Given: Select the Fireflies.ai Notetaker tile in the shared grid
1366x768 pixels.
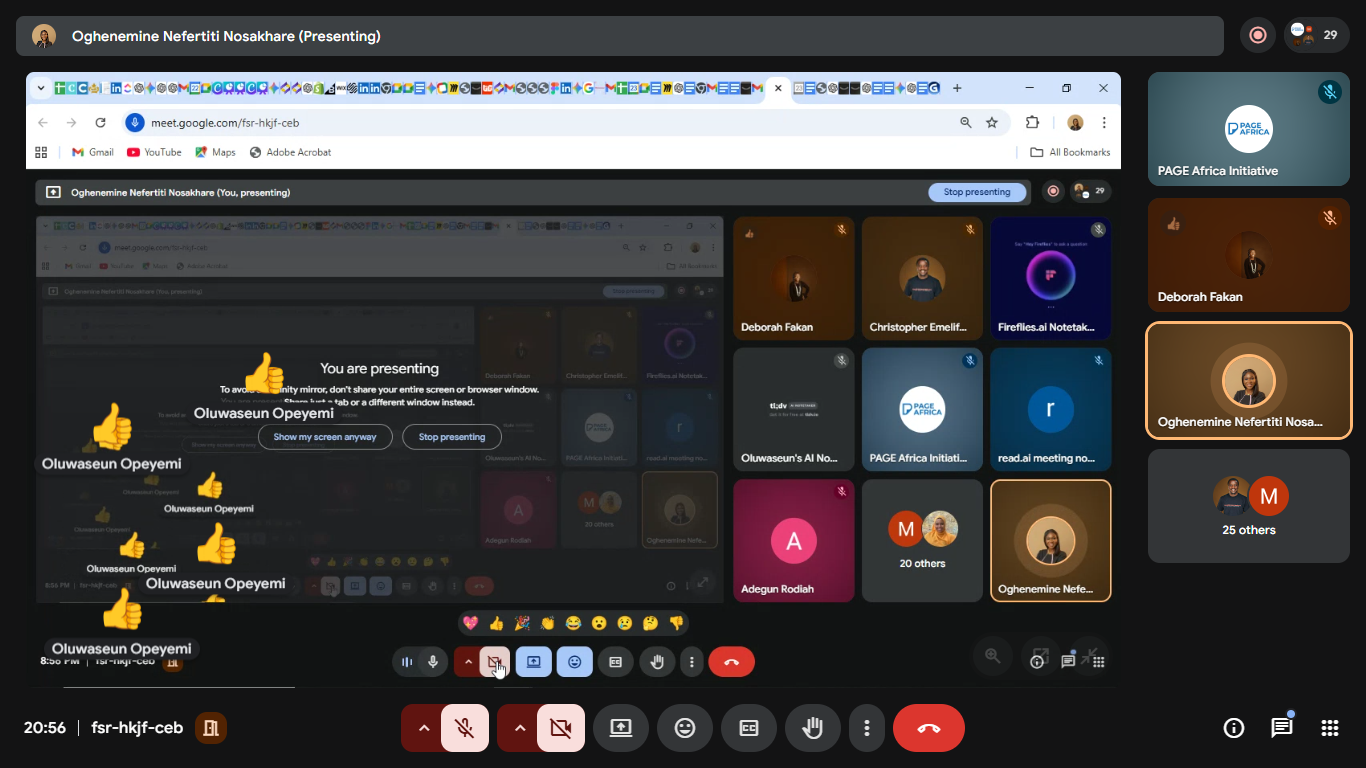Looking at the screenshot, I should [x=1050, y=278].
